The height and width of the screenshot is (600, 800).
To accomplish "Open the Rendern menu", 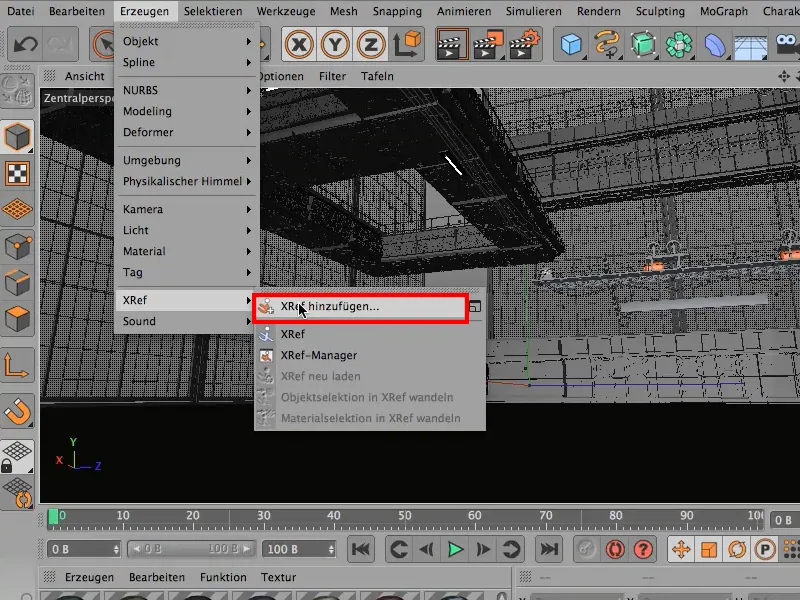I will [598, 11].
